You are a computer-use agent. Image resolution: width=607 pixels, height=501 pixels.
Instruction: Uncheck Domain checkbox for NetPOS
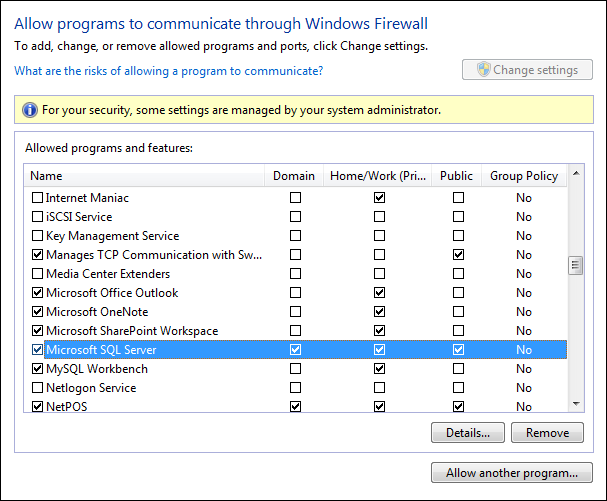coord(295,406)
